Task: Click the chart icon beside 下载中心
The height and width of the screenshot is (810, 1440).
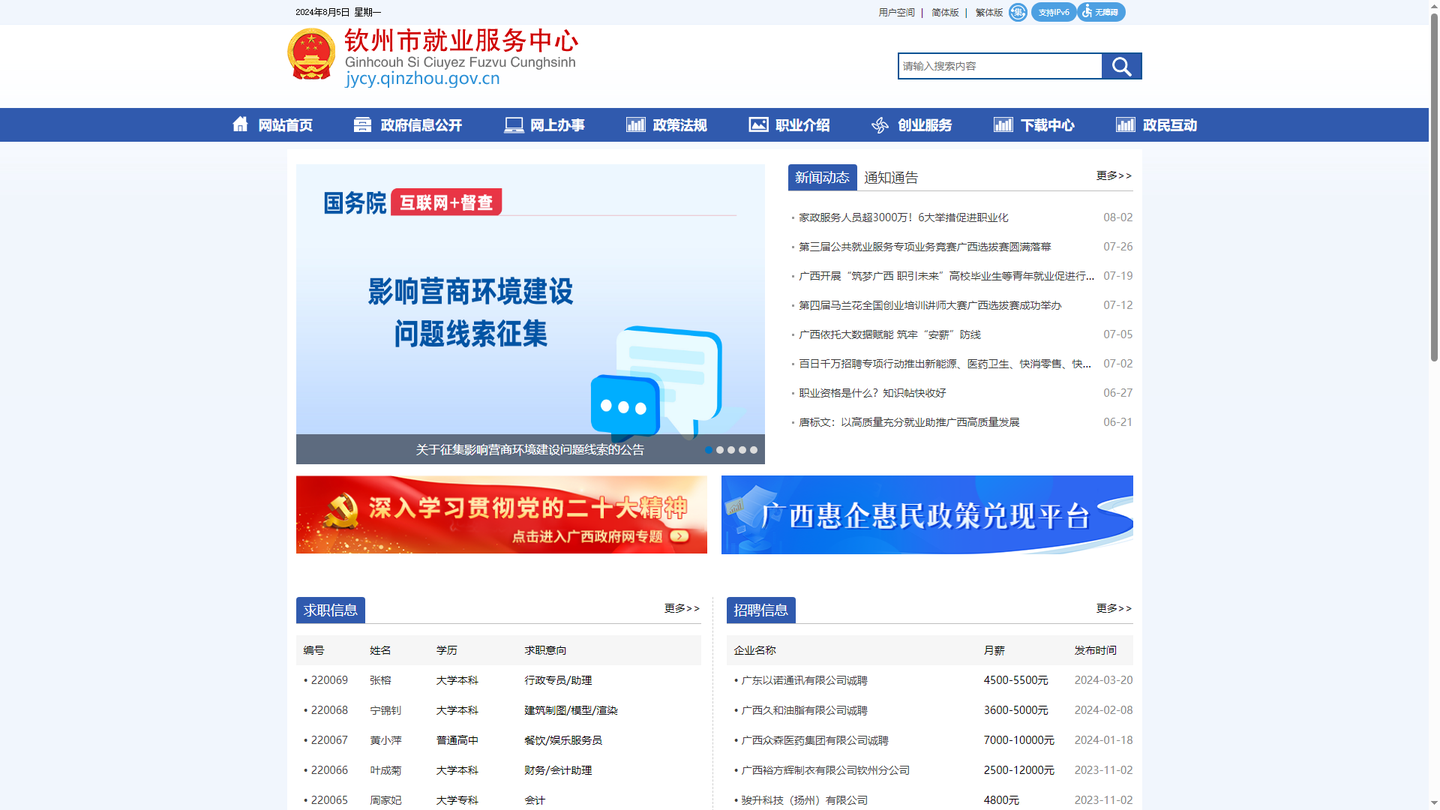Action: [x=1003, y=124]
